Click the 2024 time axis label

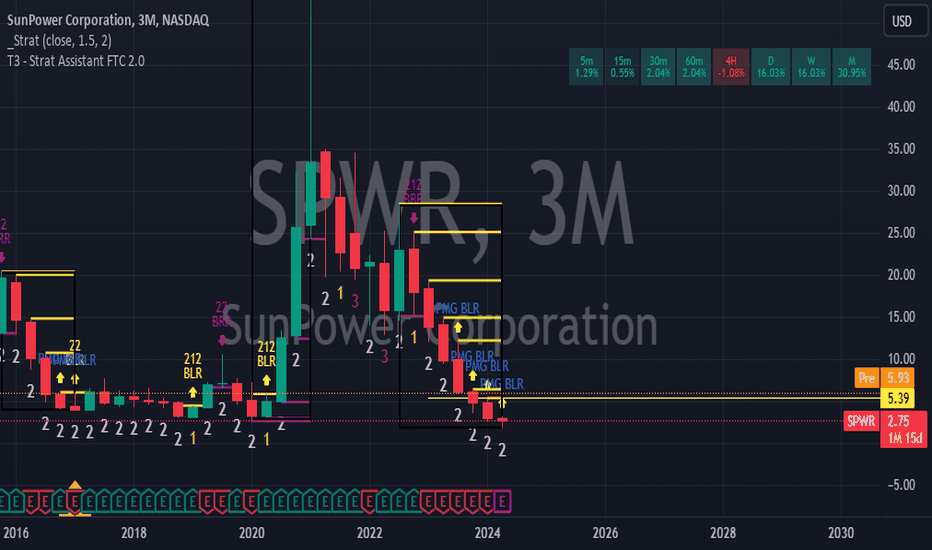(x=487, y=533)
